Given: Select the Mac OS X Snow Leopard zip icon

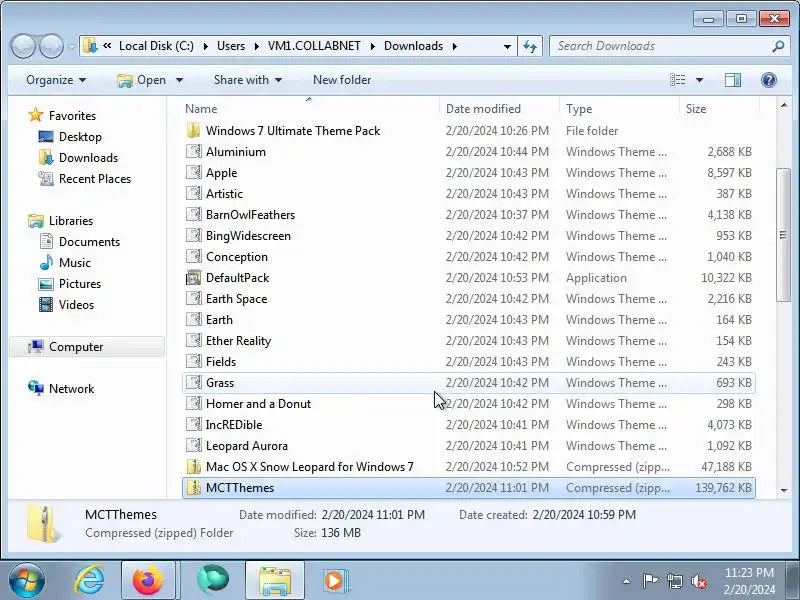Looking at the screenshot, I should (x=193, y=466).
